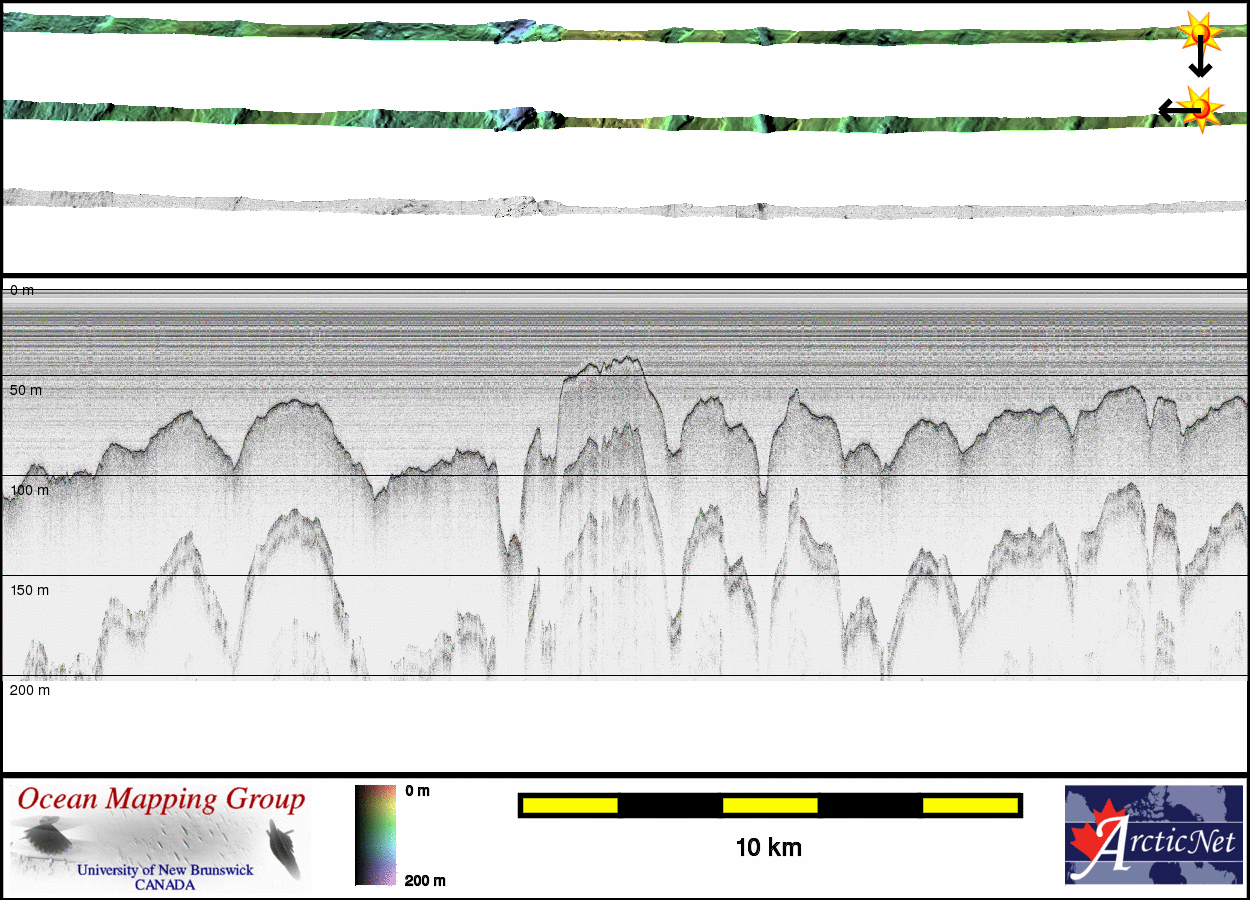This screenshot has height=900, width=1250.
Task: Select the University of New Brunswick text
Action: pyautogui.click(x=165, y=870)
